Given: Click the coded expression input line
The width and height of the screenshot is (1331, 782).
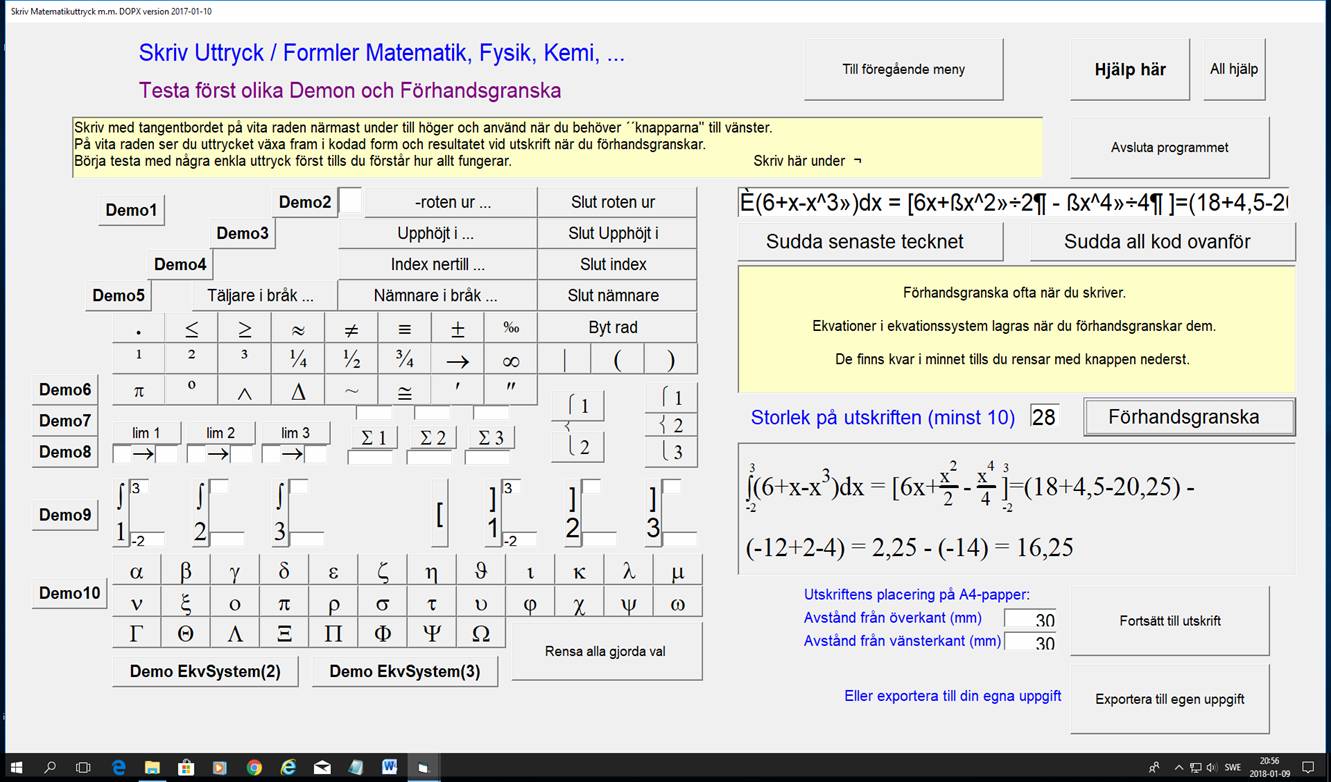Looking at the screenshot, I should click(x=1015, y=203).
